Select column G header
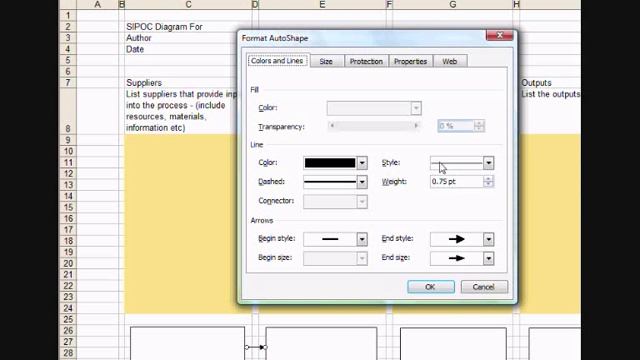640x360 pixels. pos(453,4)
